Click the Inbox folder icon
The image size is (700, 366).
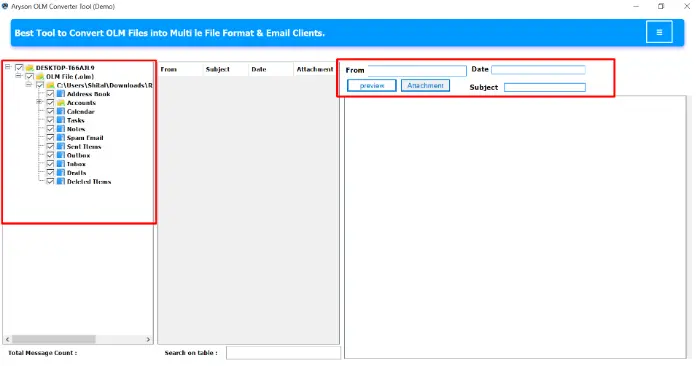pyautogui.click(x=61, y=164)
